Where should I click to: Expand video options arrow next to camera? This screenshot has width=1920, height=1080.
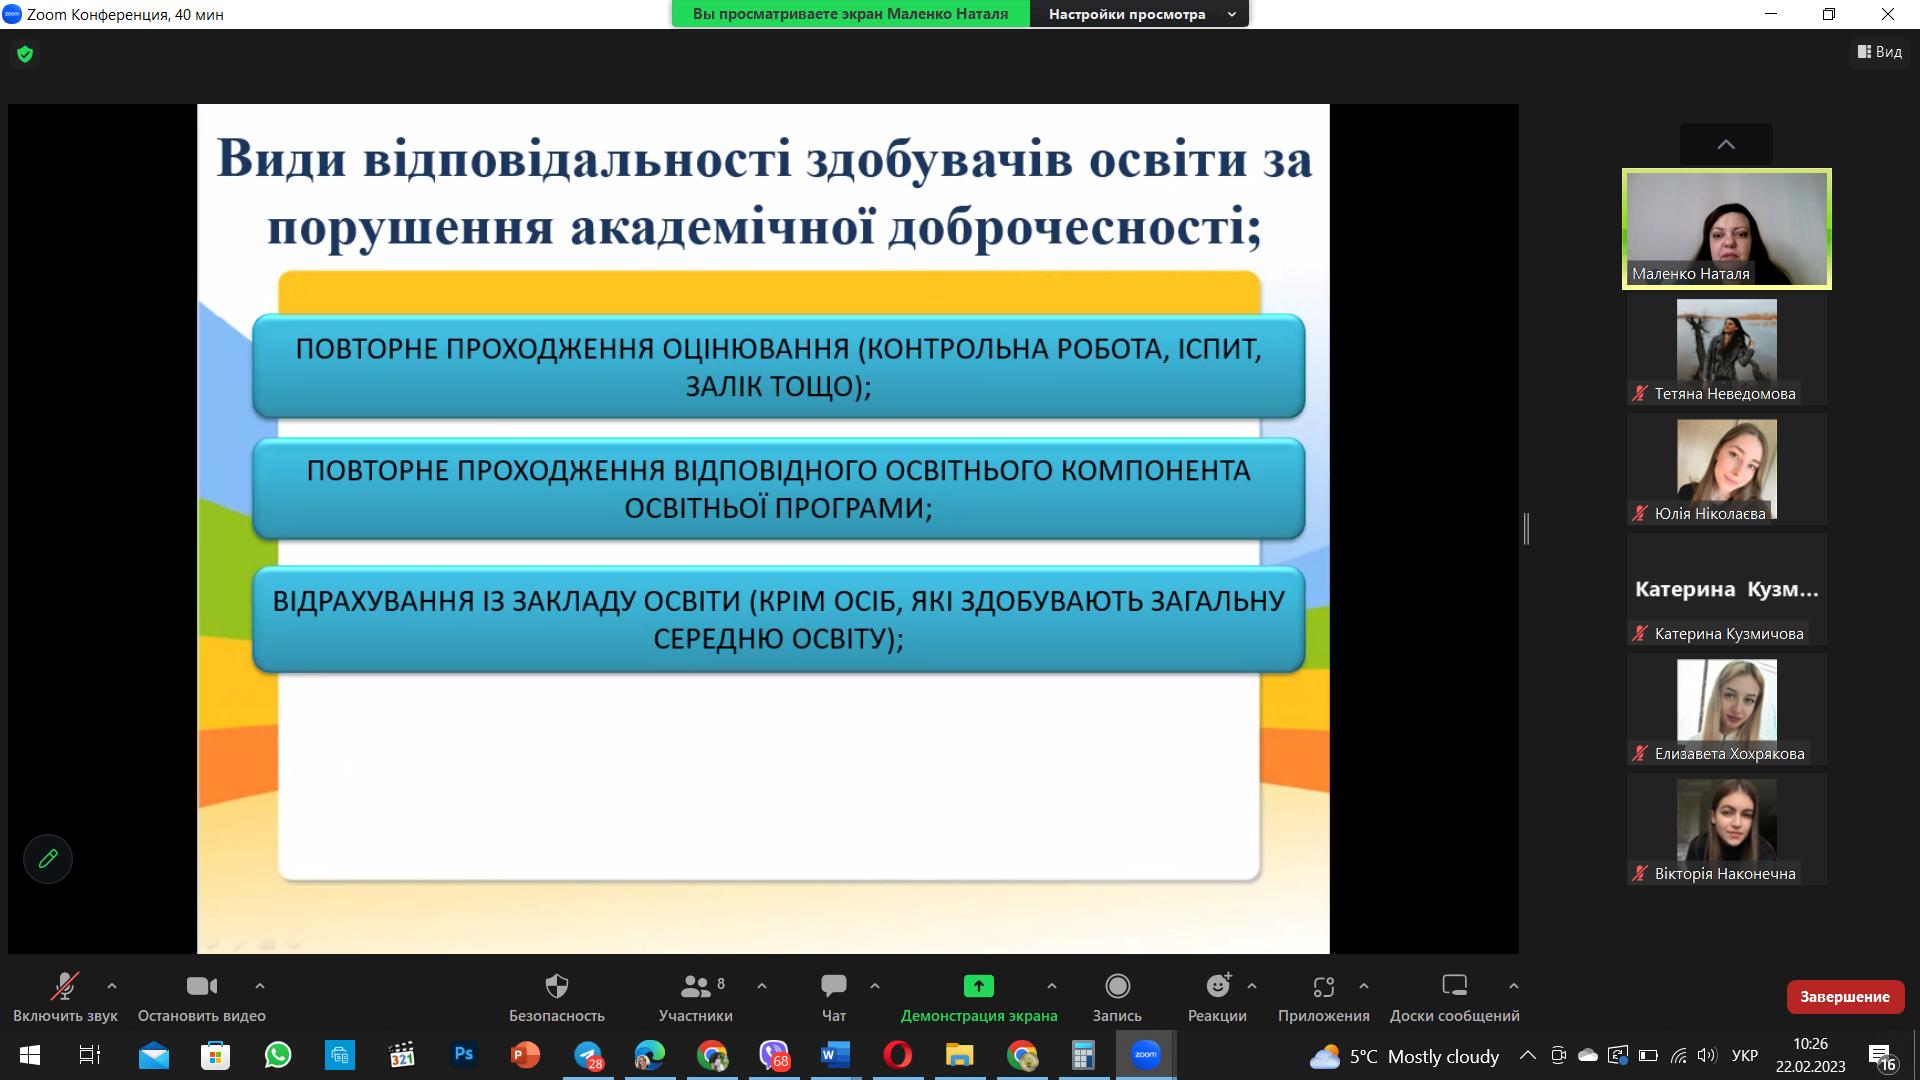coord(260,986)
